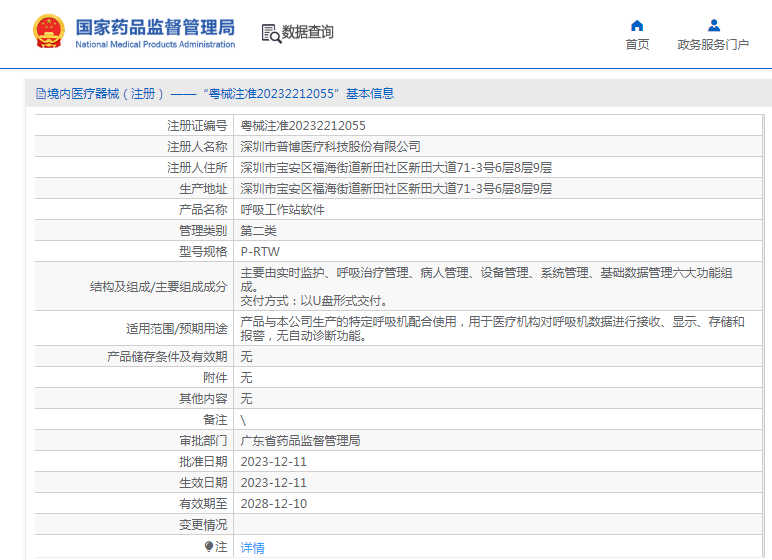Click the 数据查询 magnifier document icon
The width and height of the screenshot is (772, 560).
[271, 33]
